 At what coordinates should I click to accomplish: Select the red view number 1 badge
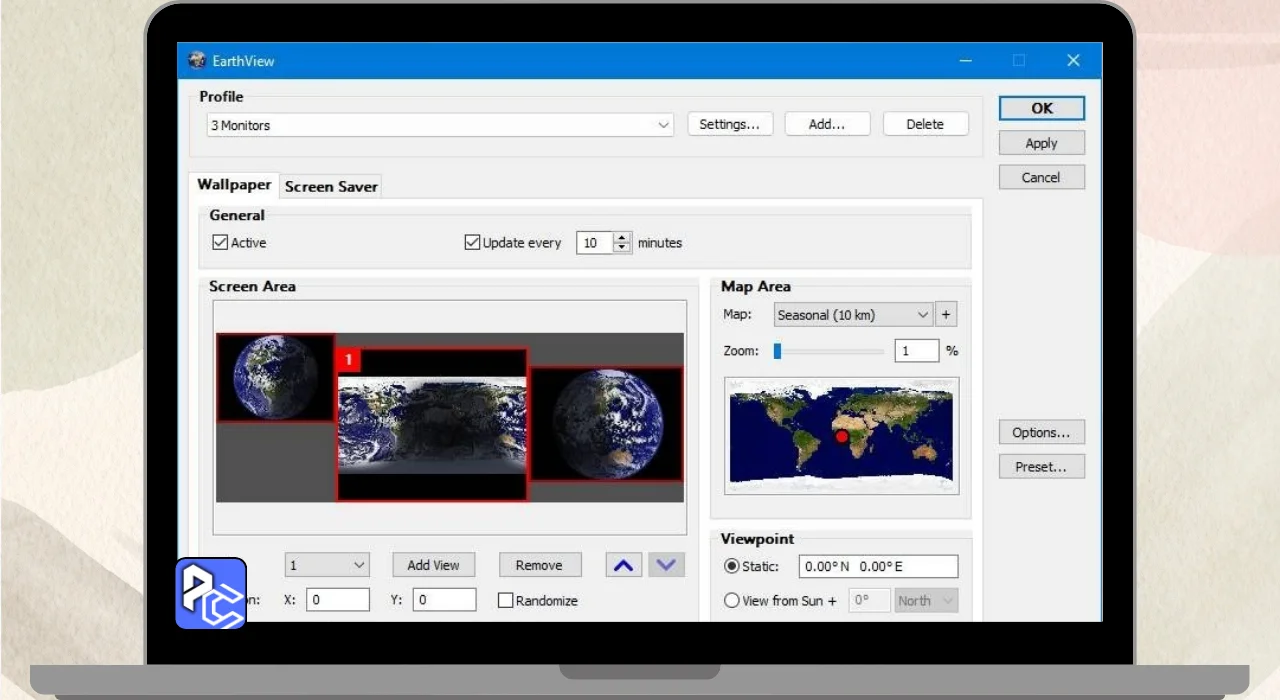[348, 360]
